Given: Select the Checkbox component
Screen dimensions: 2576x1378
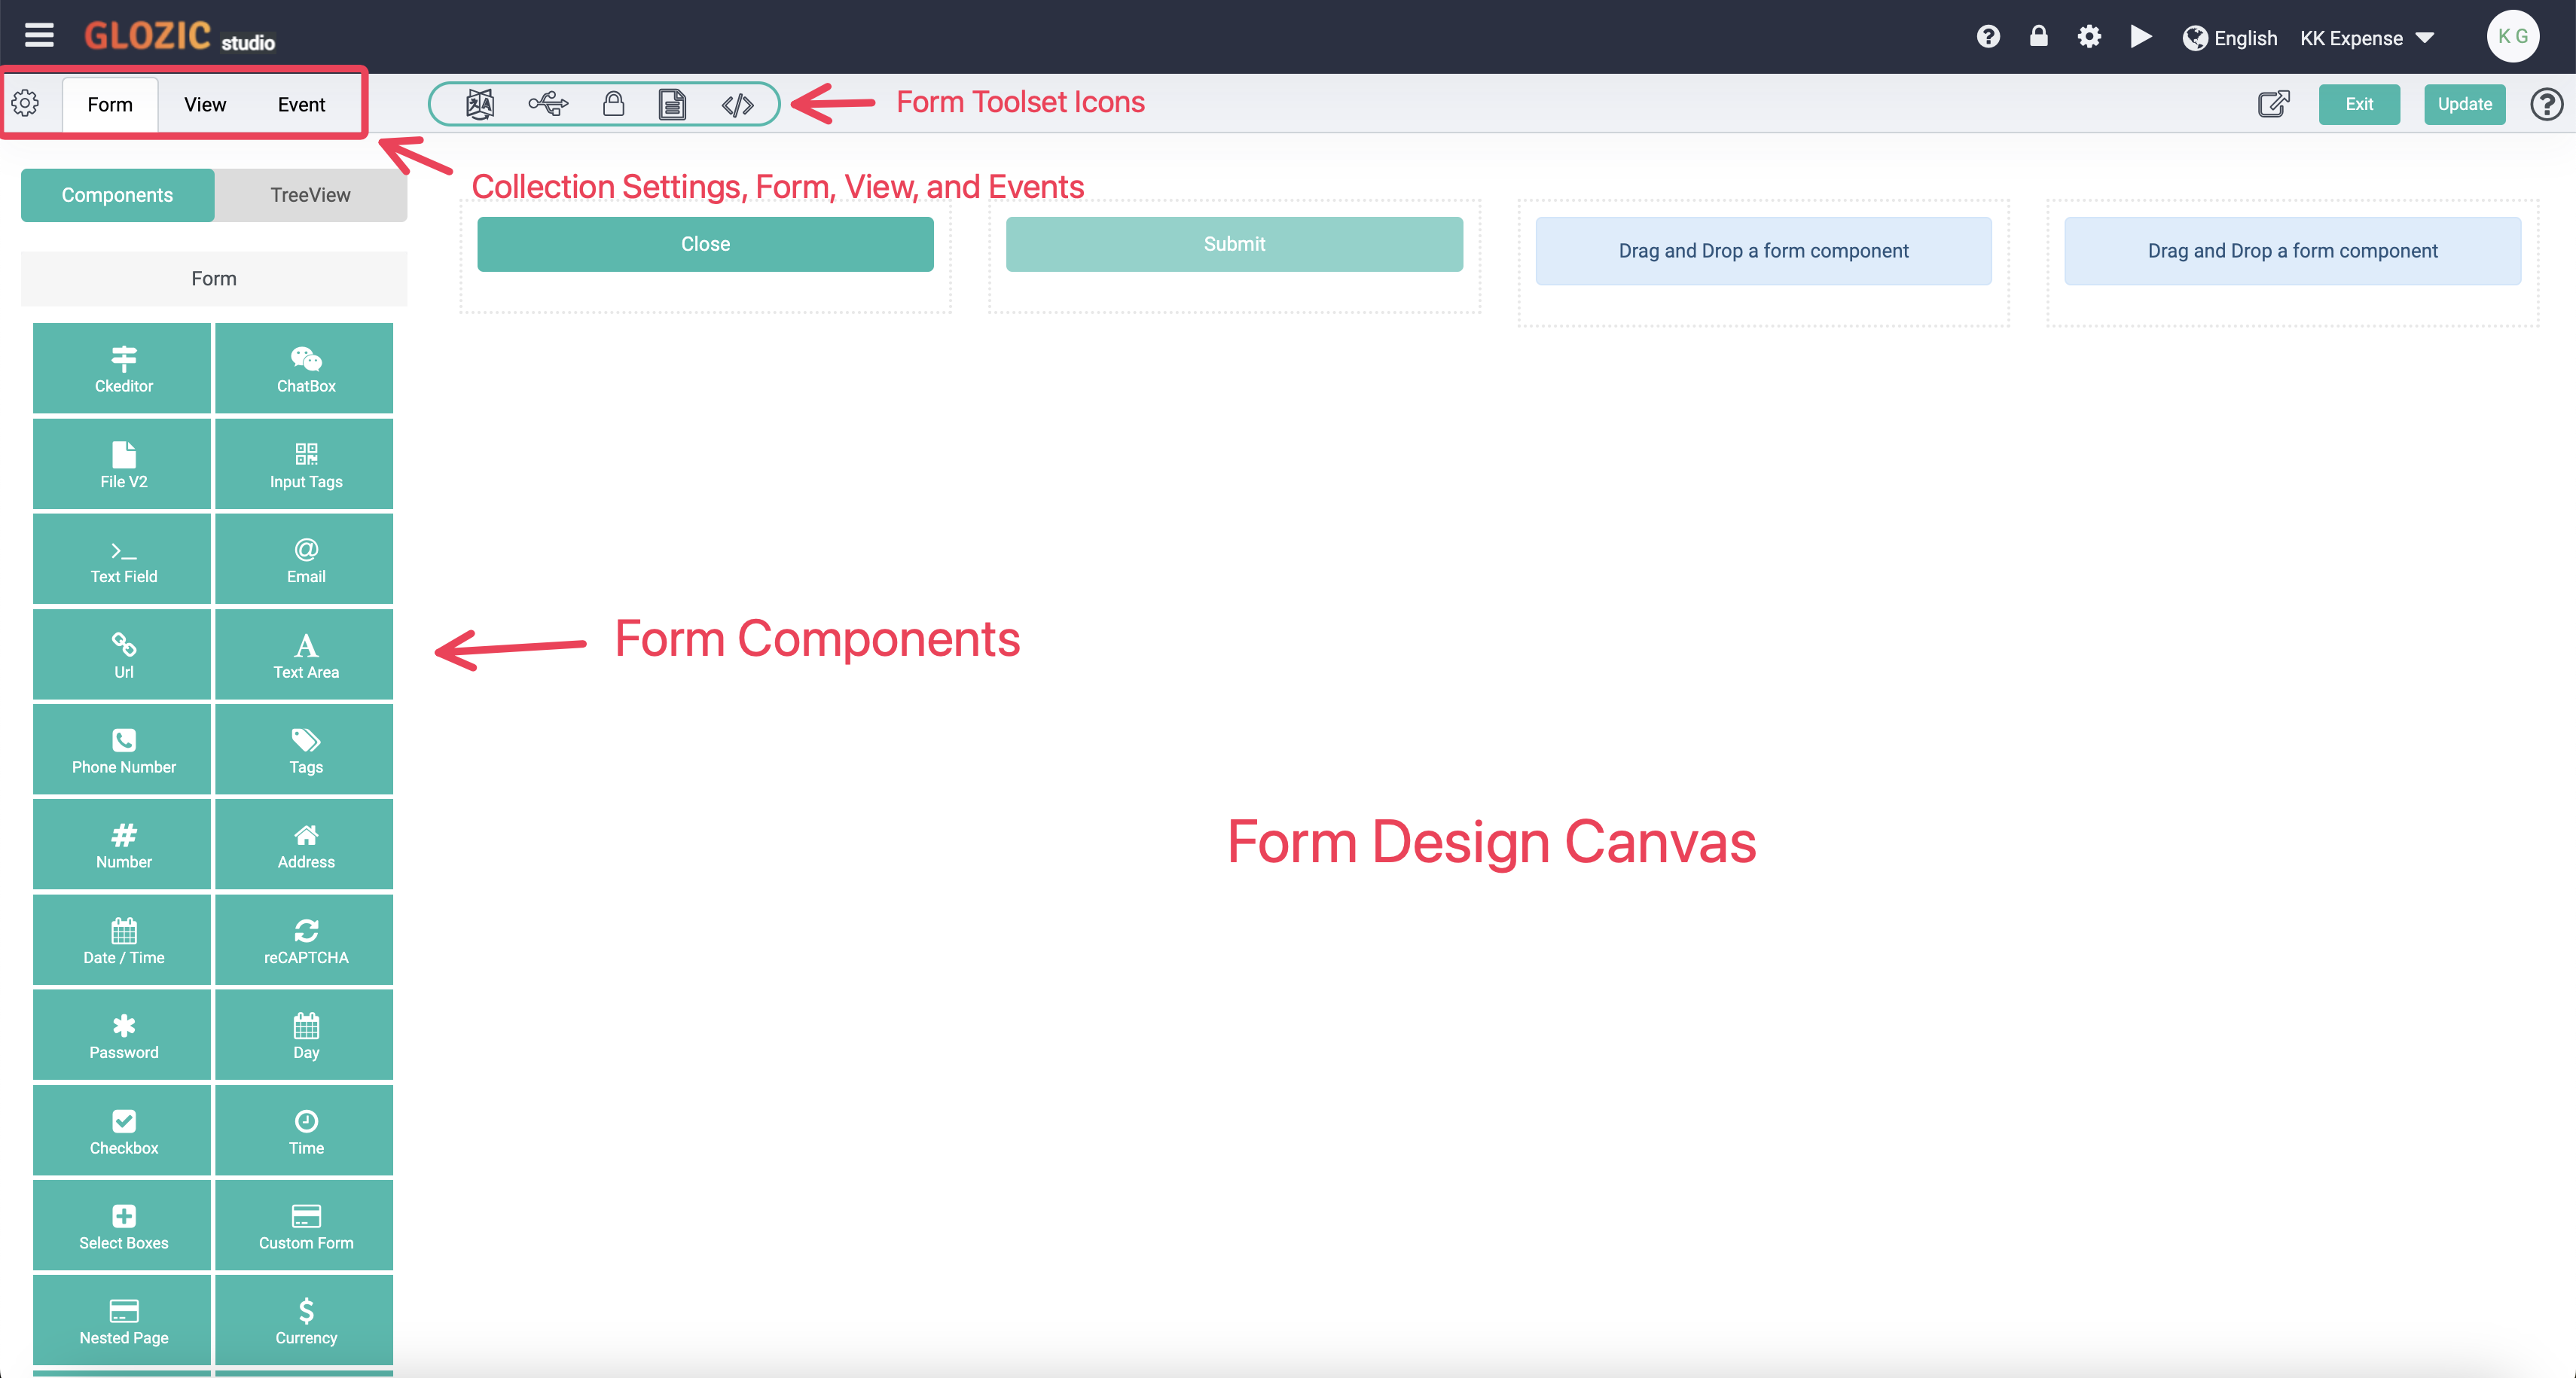Looking at the screenshot, I should (123, 1130).
